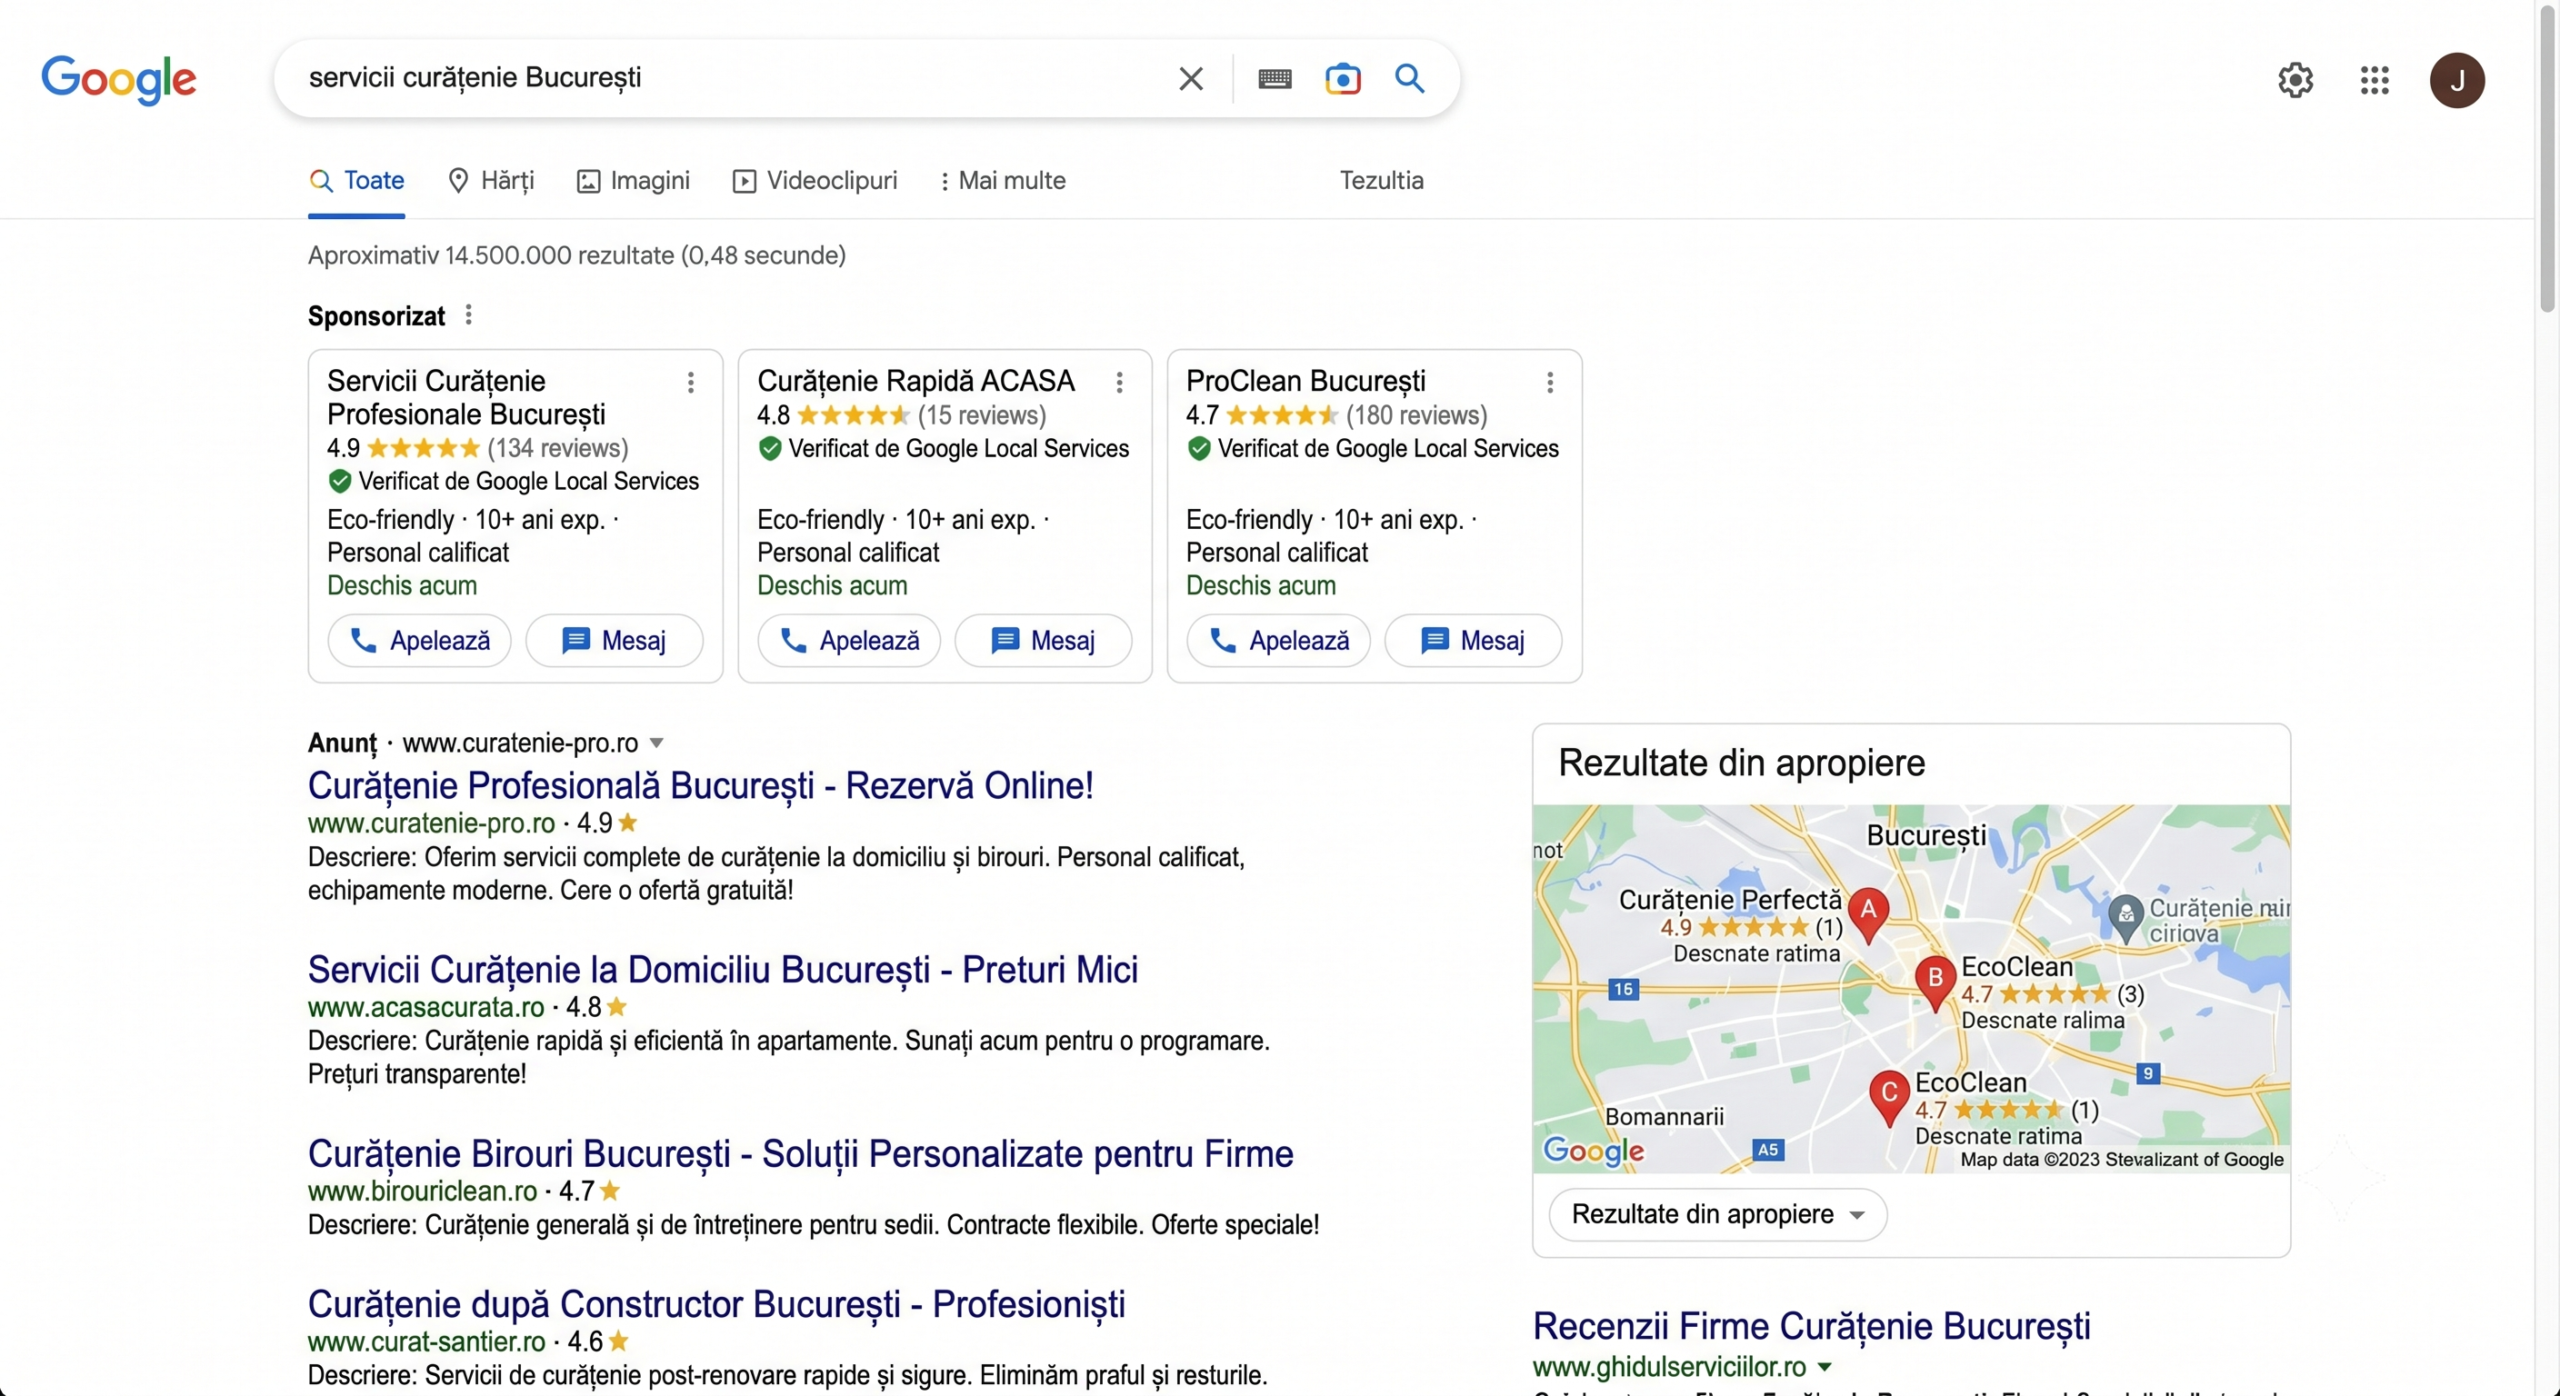Click the page vertical scrollbar thumb

pyautogui.click(x=2547, y=160)
